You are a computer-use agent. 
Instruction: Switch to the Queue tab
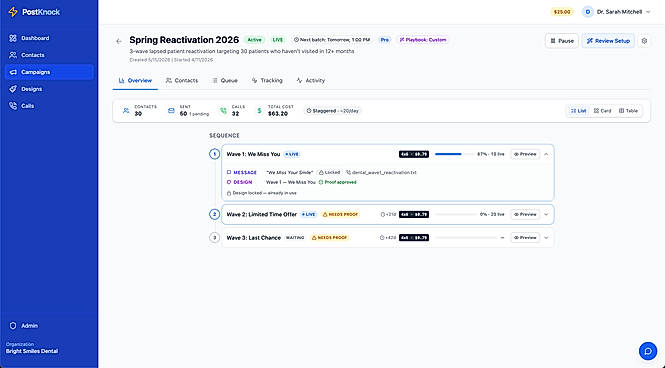225,81
